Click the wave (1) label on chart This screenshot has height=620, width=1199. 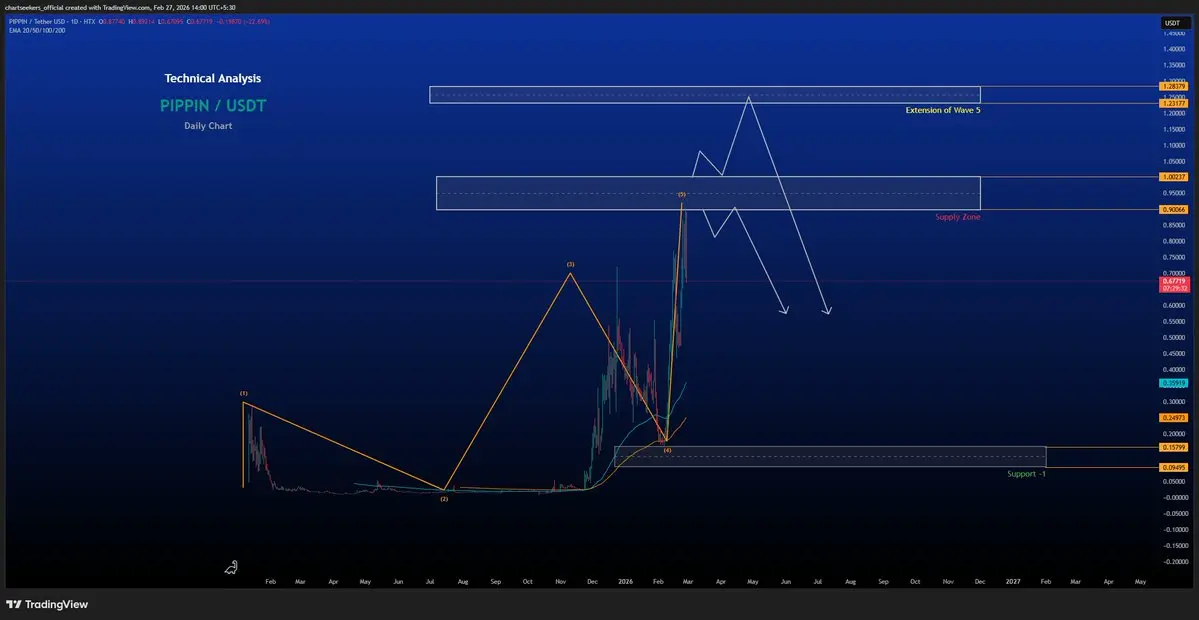point(244,393)
